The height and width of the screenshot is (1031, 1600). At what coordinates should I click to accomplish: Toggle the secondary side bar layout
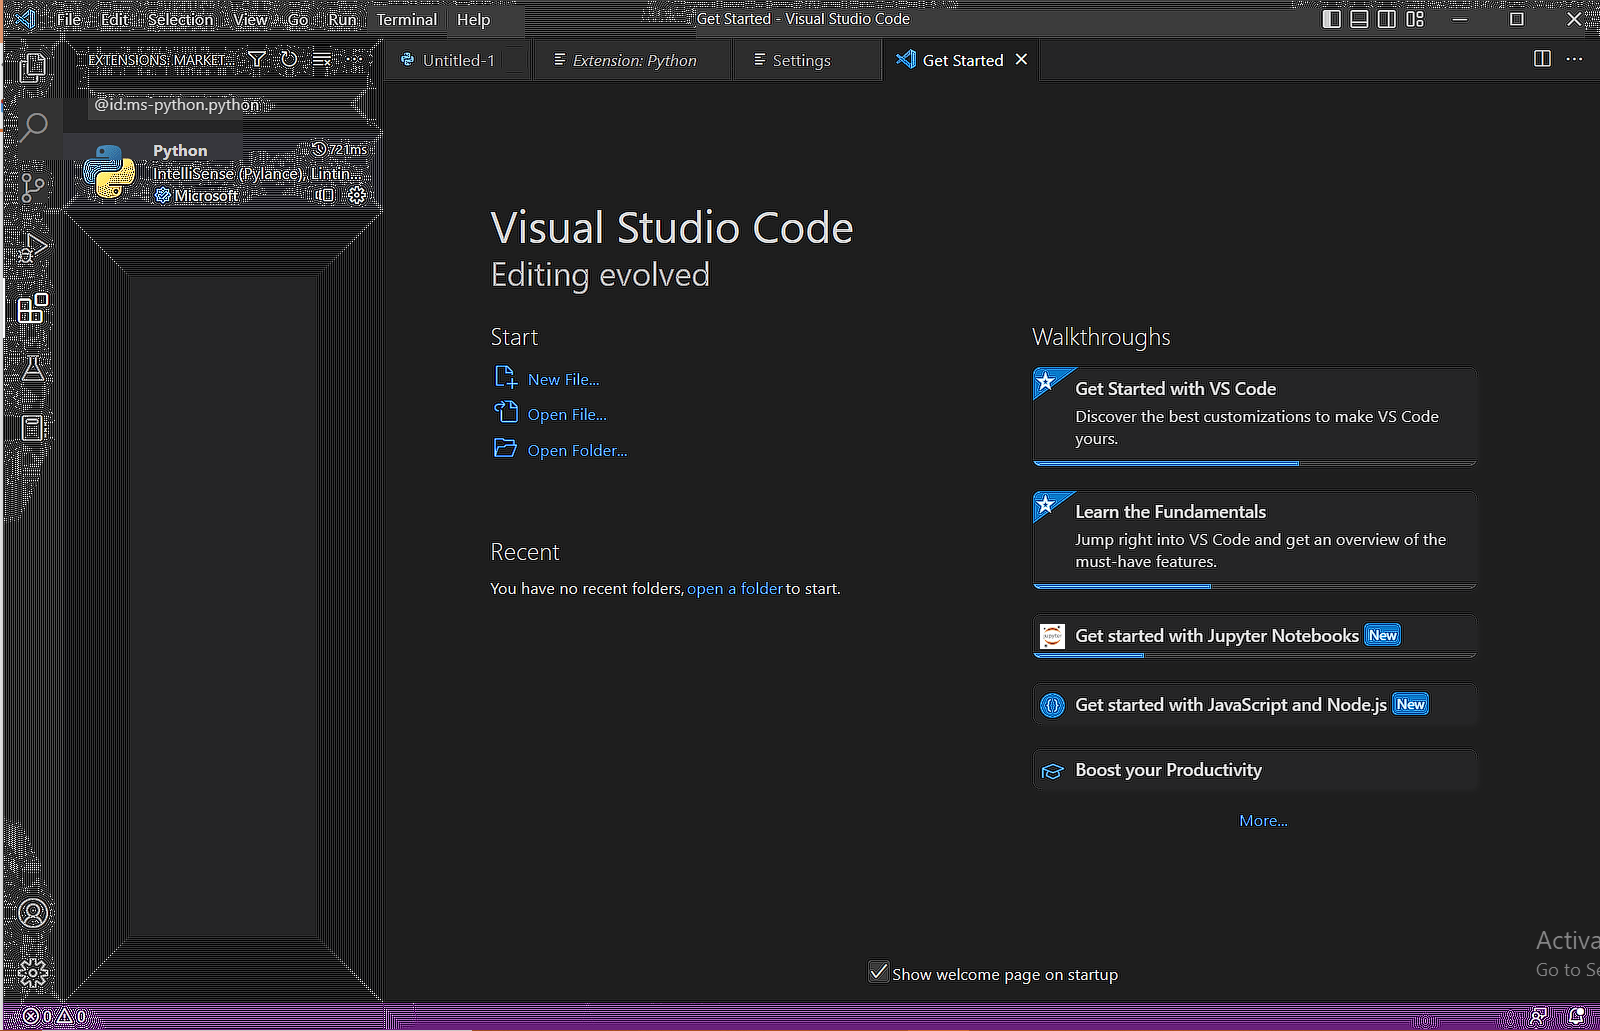coord(1387,19)
